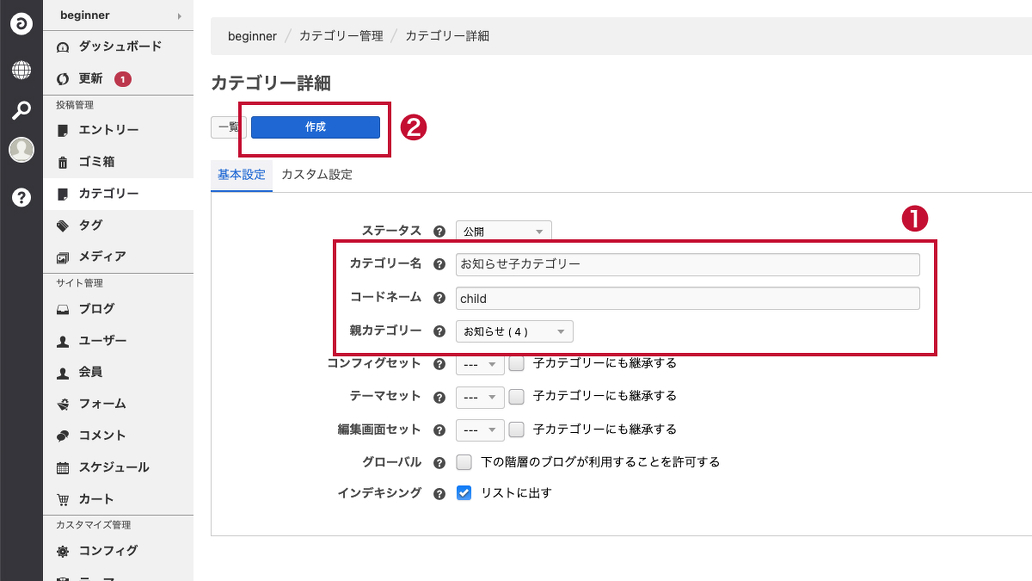The image size is (1032, 581).
Task: Open エントリー in the sidebar menu
Action: [x=108, y=130]
